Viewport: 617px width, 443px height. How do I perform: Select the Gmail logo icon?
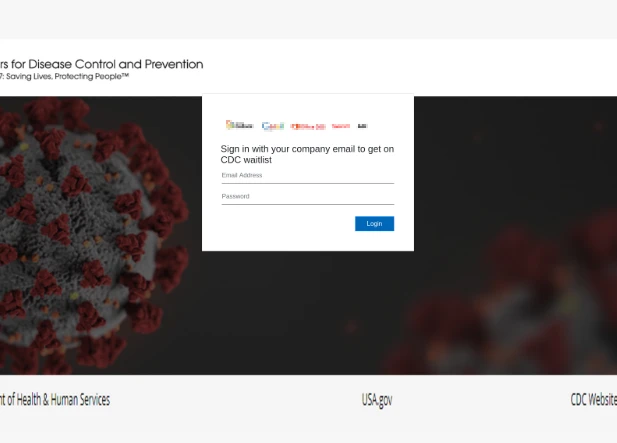(273, 126)
